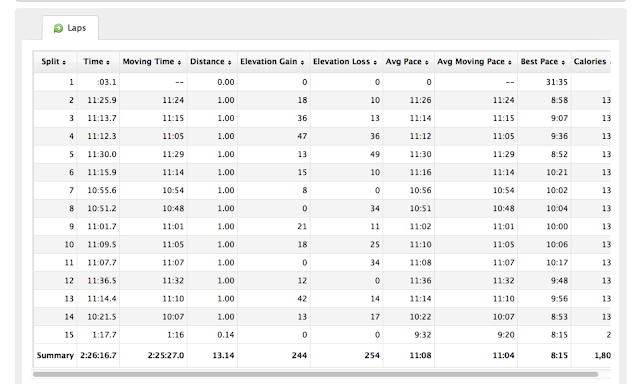
Task: Sort by the Distance column header
Action: pyautogui.click(x=211, y=62)
